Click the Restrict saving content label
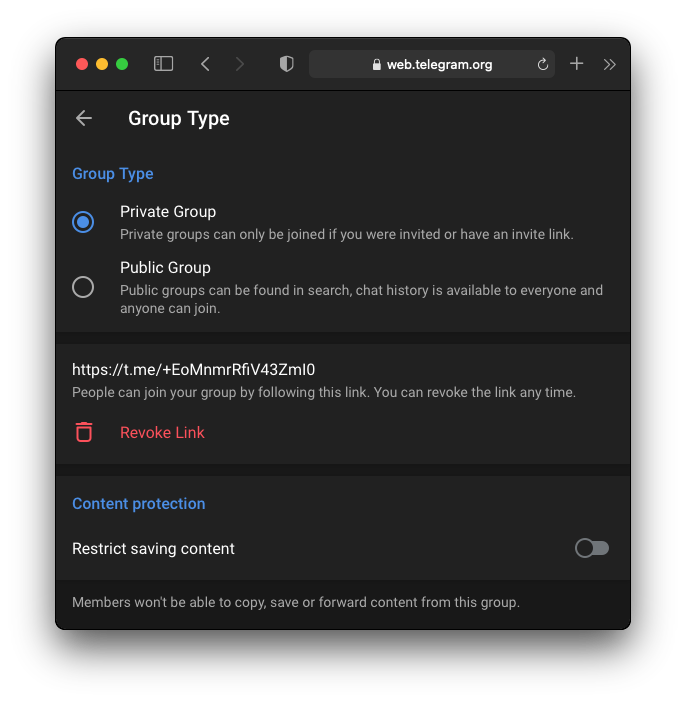Screen dimensions: 686x703 pyautogui.click(x=153, y=549)
